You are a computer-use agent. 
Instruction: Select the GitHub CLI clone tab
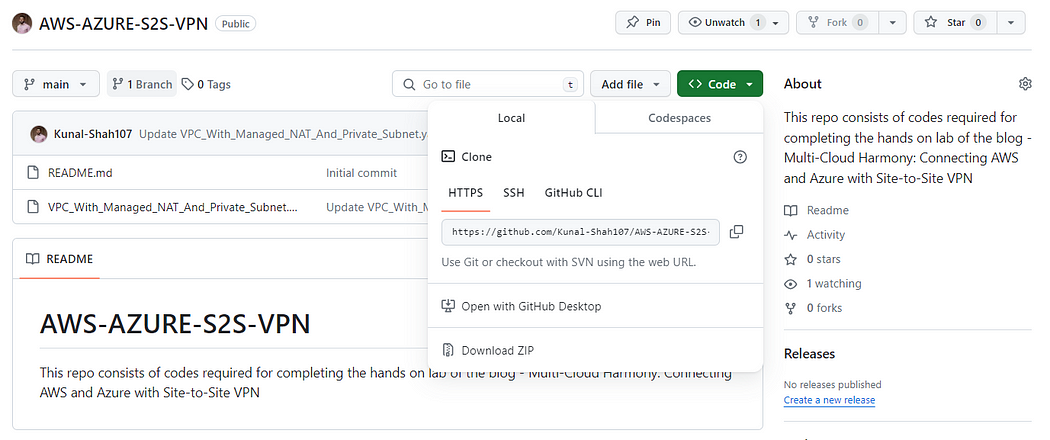tap(573, 193)
